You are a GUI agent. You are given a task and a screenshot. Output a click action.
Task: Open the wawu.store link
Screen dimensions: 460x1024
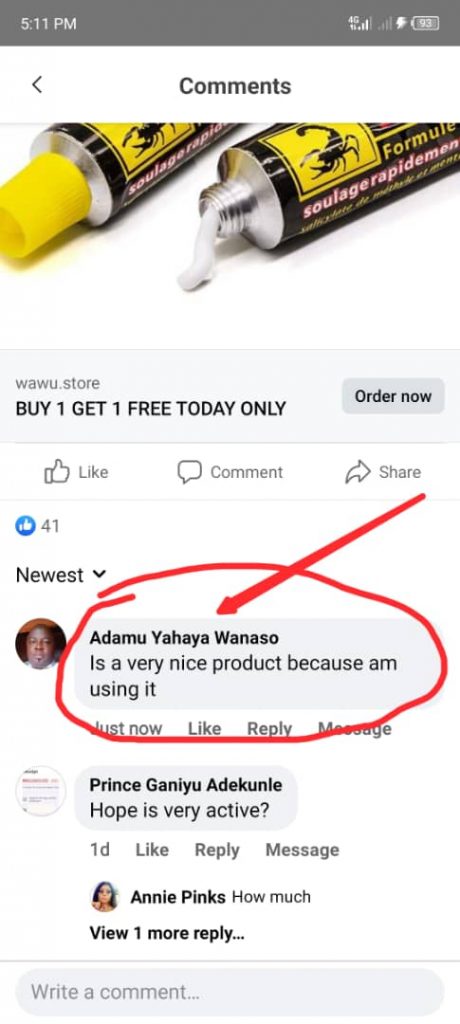(x=58, y=383)
